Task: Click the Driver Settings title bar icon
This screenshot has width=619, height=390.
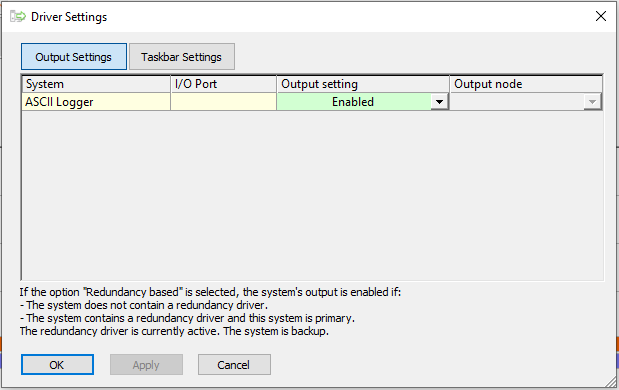Action: (x=18, y=17)
